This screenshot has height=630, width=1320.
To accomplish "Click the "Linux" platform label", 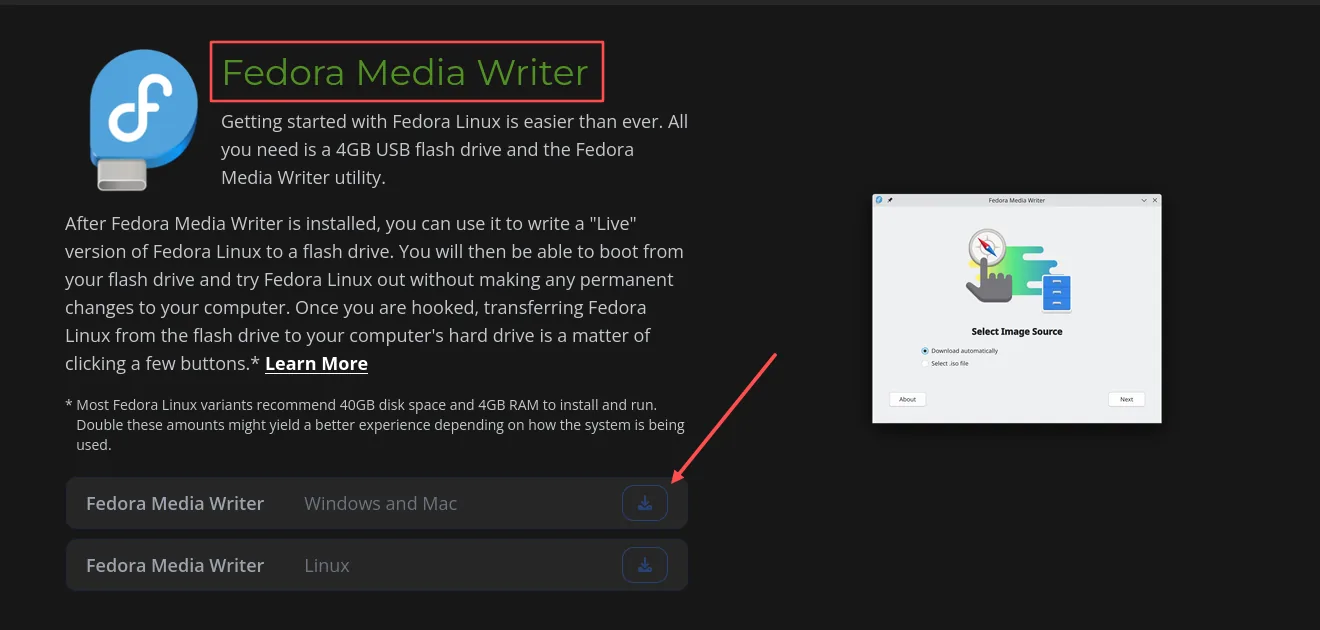I will click(327, 566).
